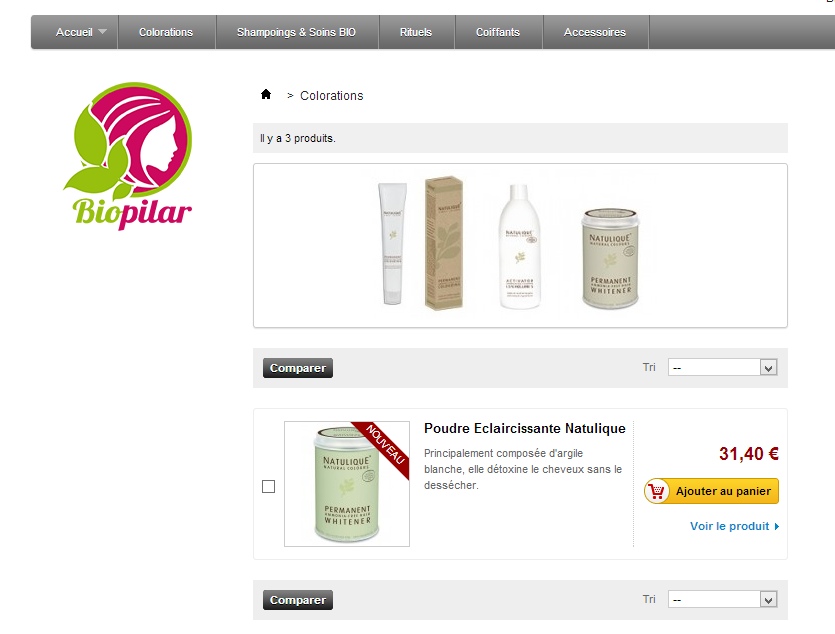Click the Biopilar logo
The height and width of the screenshot is (634, 835).
pyautogui.click(x=128, y=156)
